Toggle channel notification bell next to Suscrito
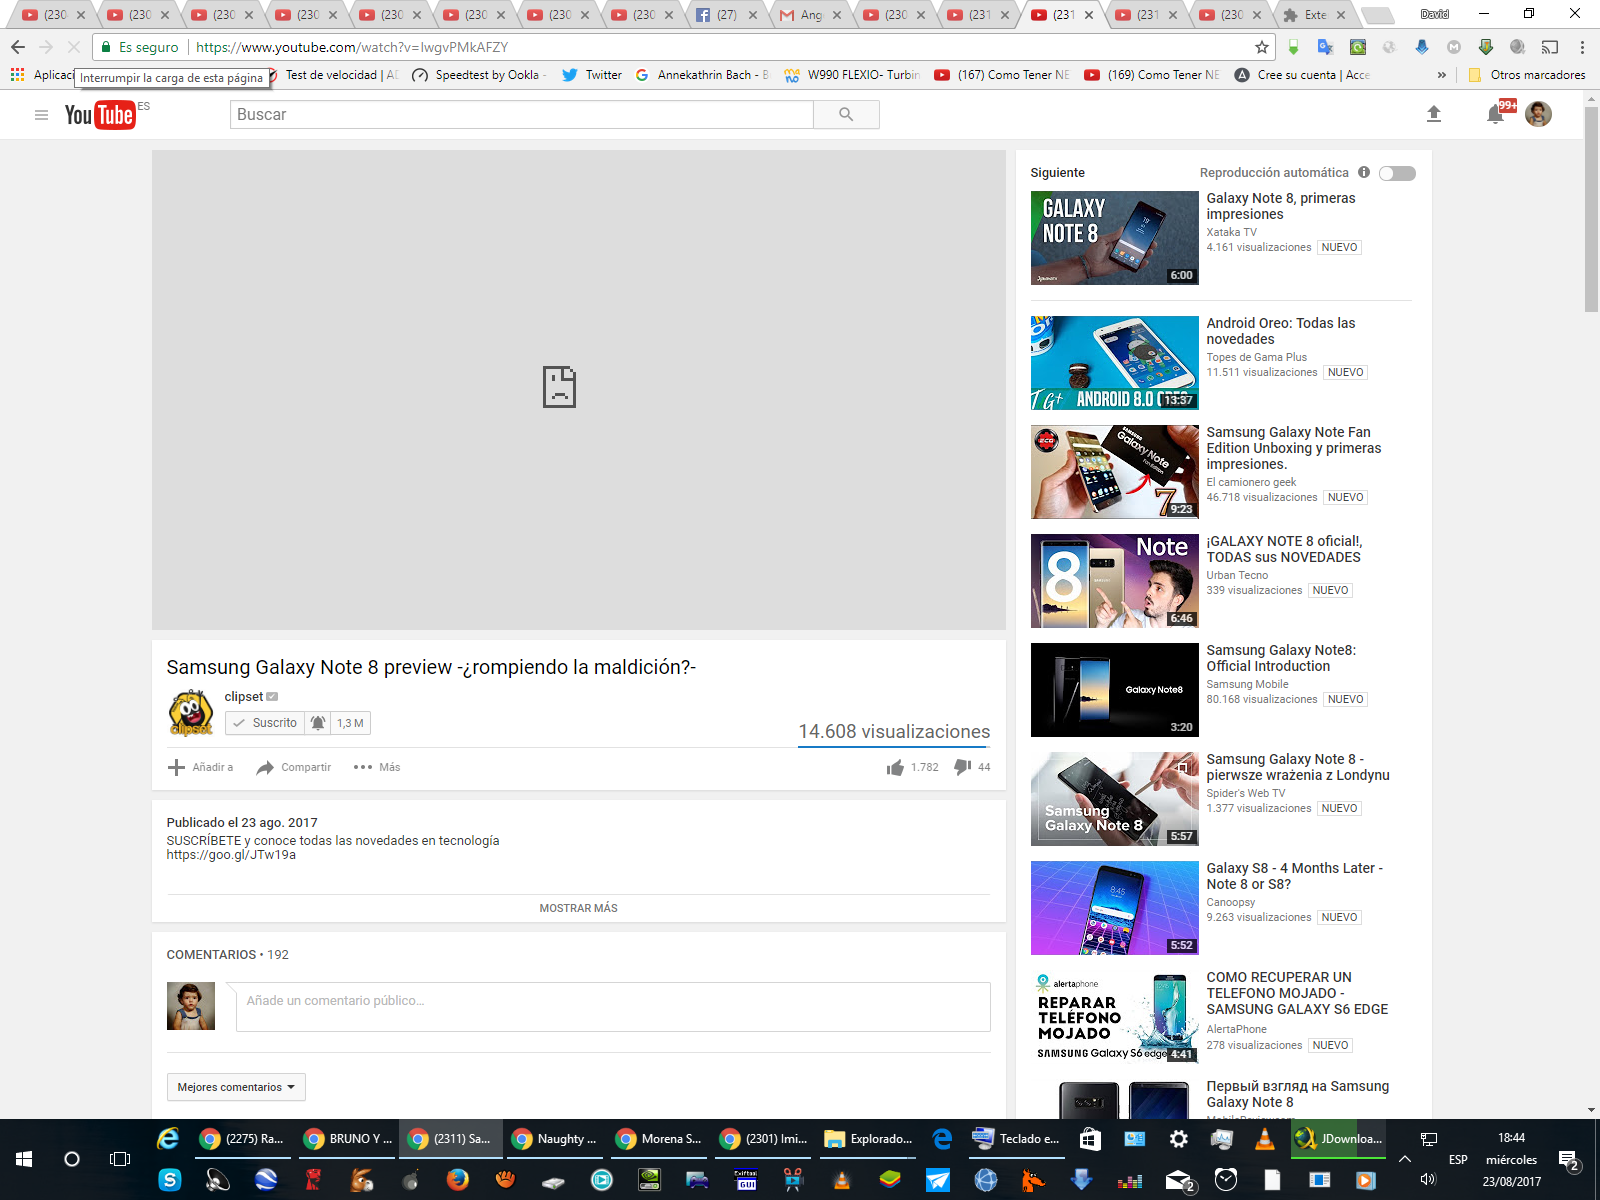Viewport: 1600px width, 1200px height. click(x=318, y=723)
